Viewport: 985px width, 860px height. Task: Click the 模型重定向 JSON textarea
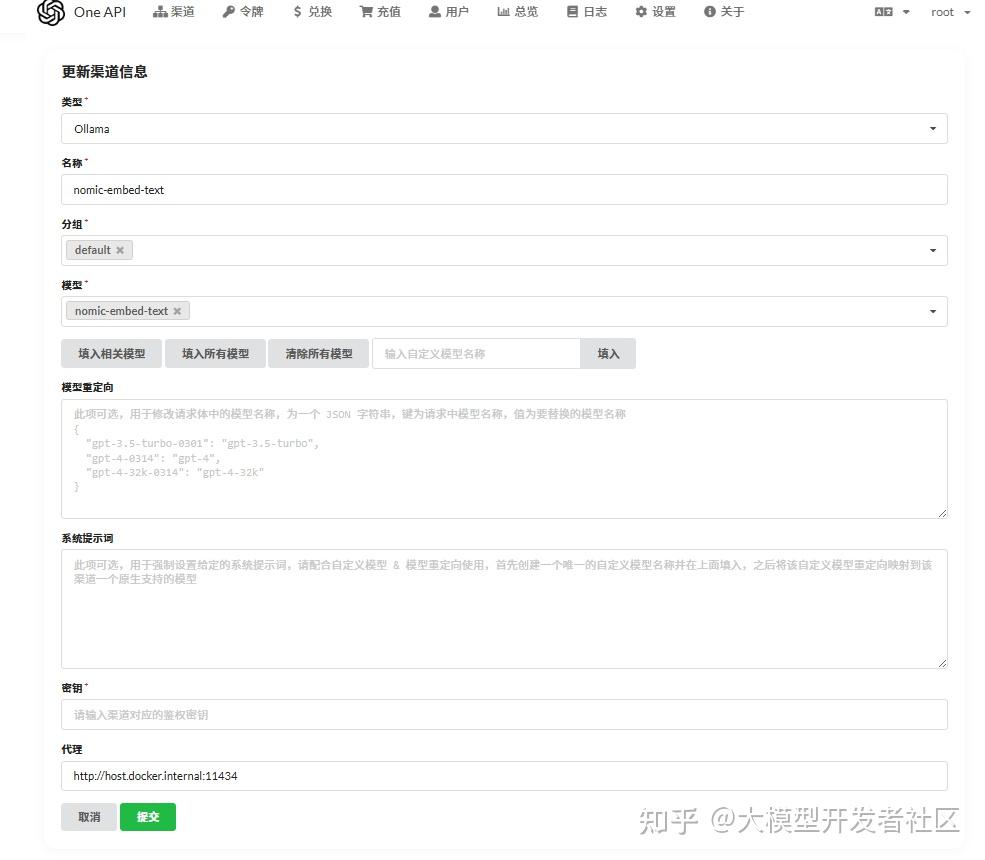click(x=504, y=459)
